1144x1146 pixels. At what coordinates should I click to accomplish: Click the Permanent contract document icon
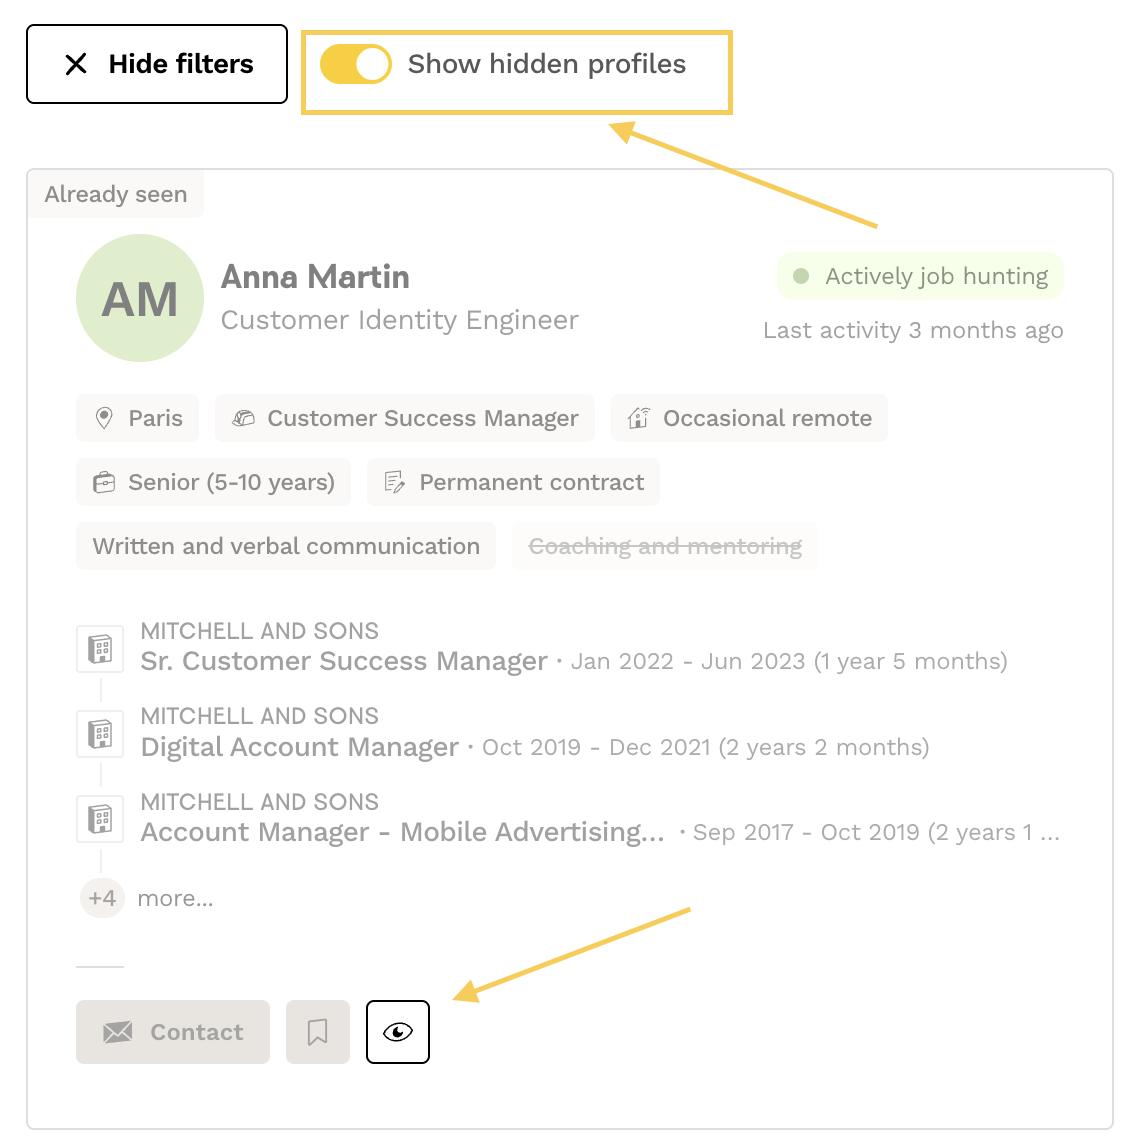(395, 483)
